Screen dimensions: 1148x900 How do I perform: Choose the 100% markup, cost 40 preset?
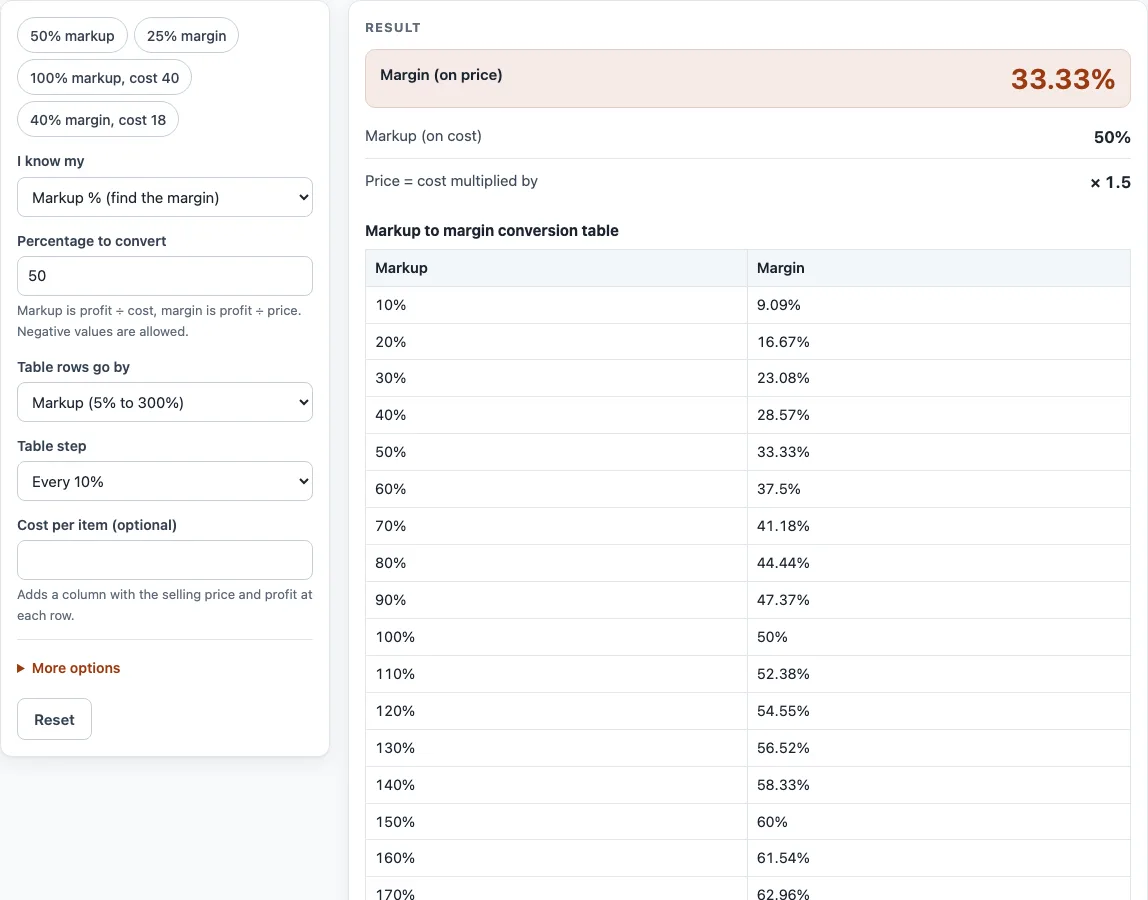104,78
